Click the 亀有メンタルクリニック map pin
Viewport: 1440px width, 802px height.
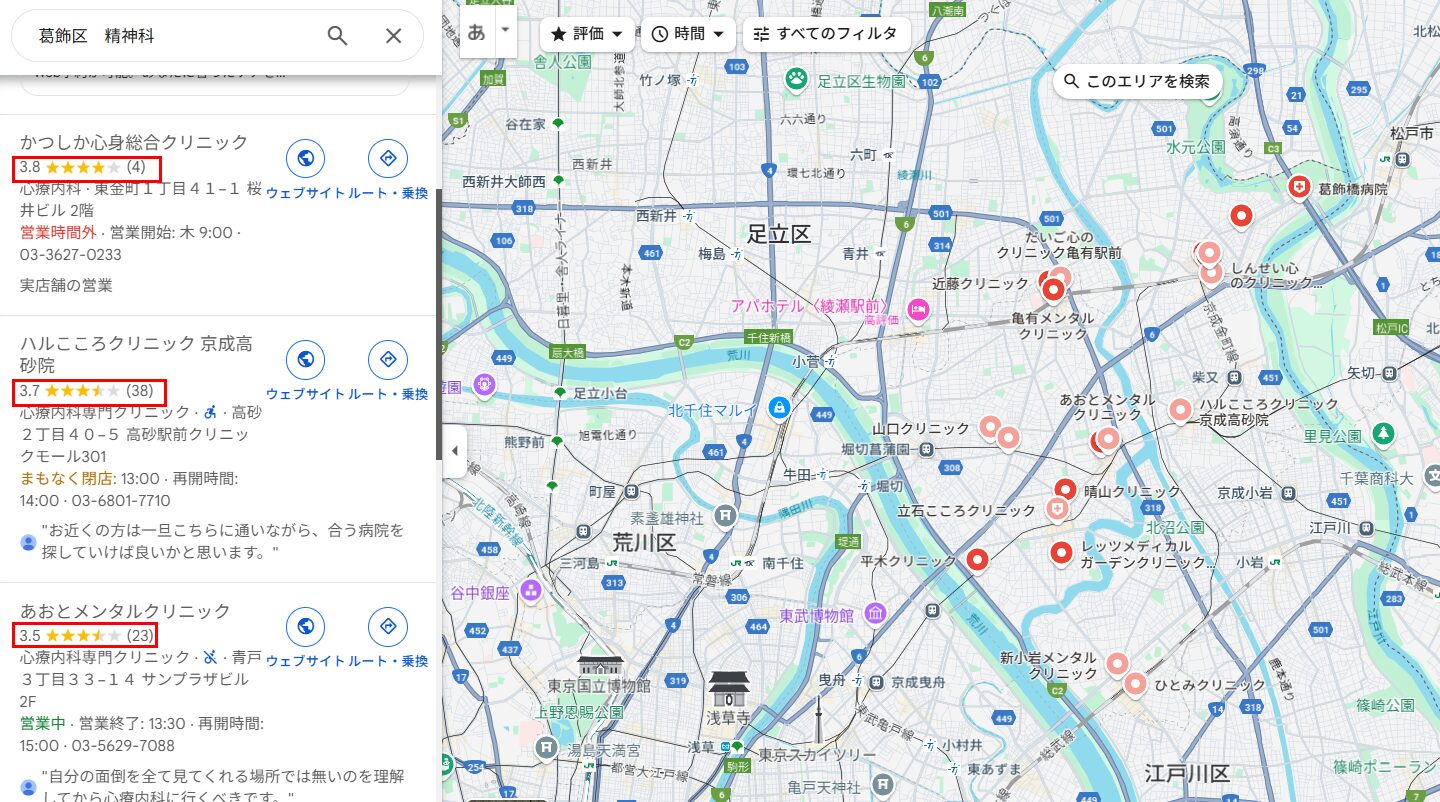coord(1053,291)
